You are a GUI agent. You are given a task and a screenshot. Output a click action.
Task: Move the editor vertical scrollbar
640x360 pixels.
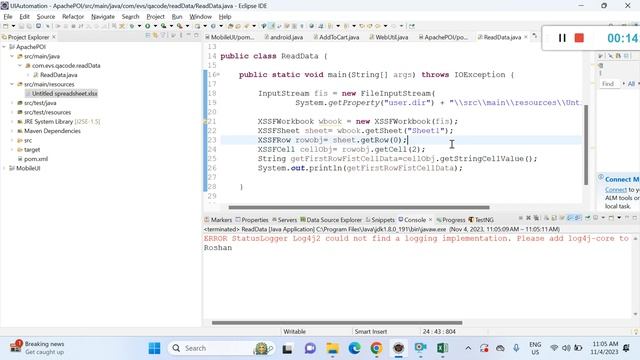click(586, 145)
